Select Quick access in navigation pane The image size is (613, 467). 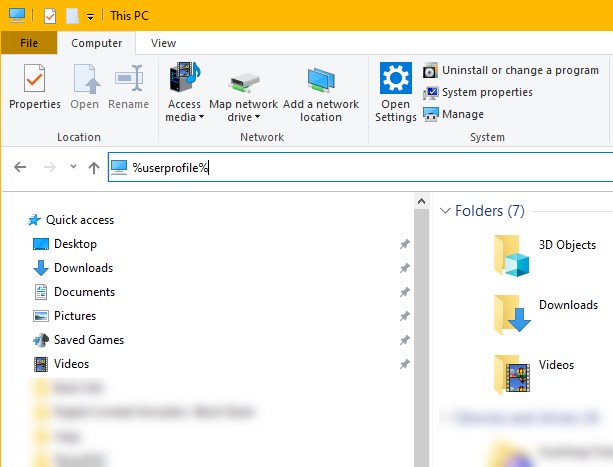tap(71, 220)
